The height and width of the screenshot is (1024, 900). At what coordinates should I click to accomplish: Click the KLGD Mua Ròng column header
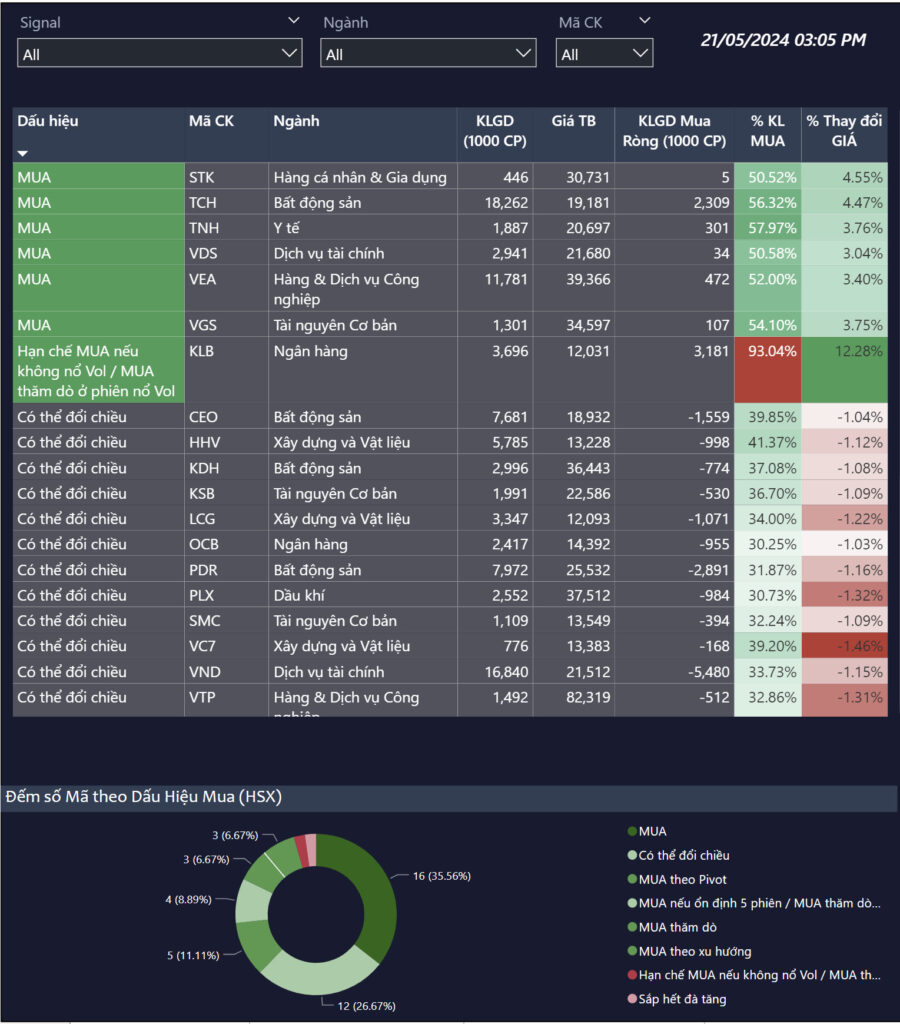click(x=673, y=131)
